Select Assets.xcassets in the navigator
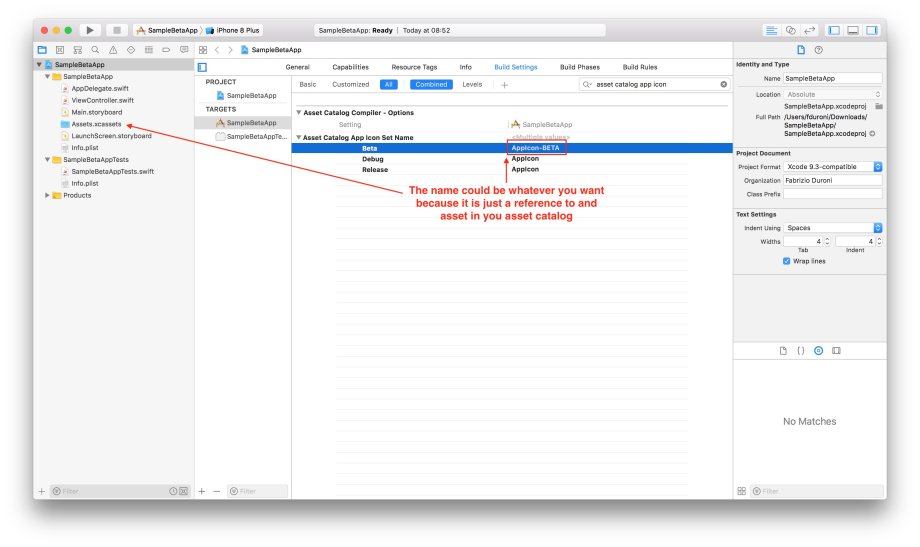920x547 pixels. click(96, 124)
